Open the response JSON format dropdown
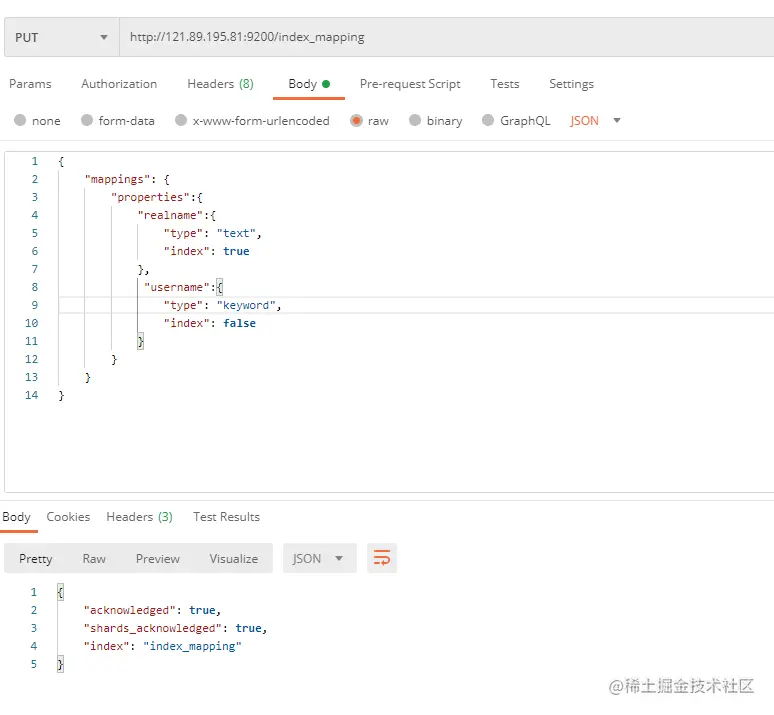Image resolution: width=774 pixels, height=715 pixels. [319, 558]
